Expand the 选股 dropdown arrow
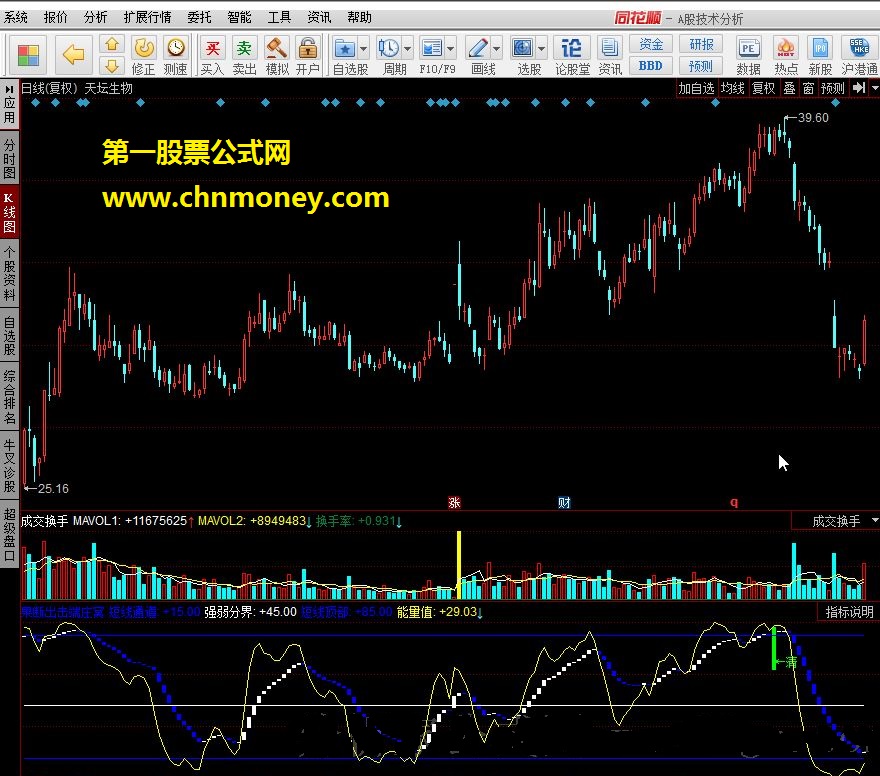This screenshot has width=880, height=776. (542, 49)
